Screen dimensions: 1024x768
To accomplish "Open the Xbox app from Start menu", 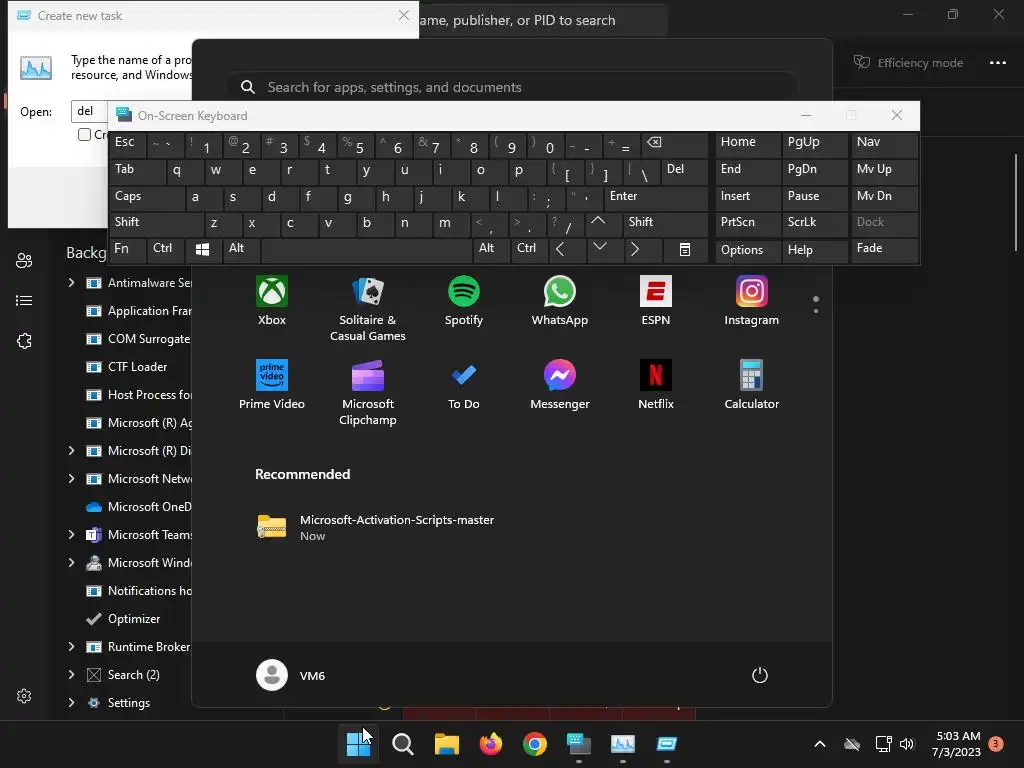I will tap(272, 301).
